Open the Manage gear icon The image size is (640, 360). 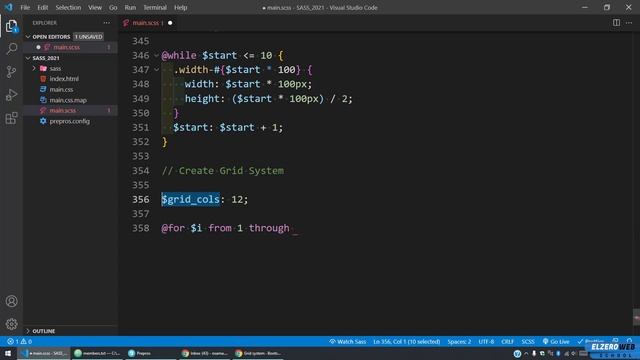point(11,324)
